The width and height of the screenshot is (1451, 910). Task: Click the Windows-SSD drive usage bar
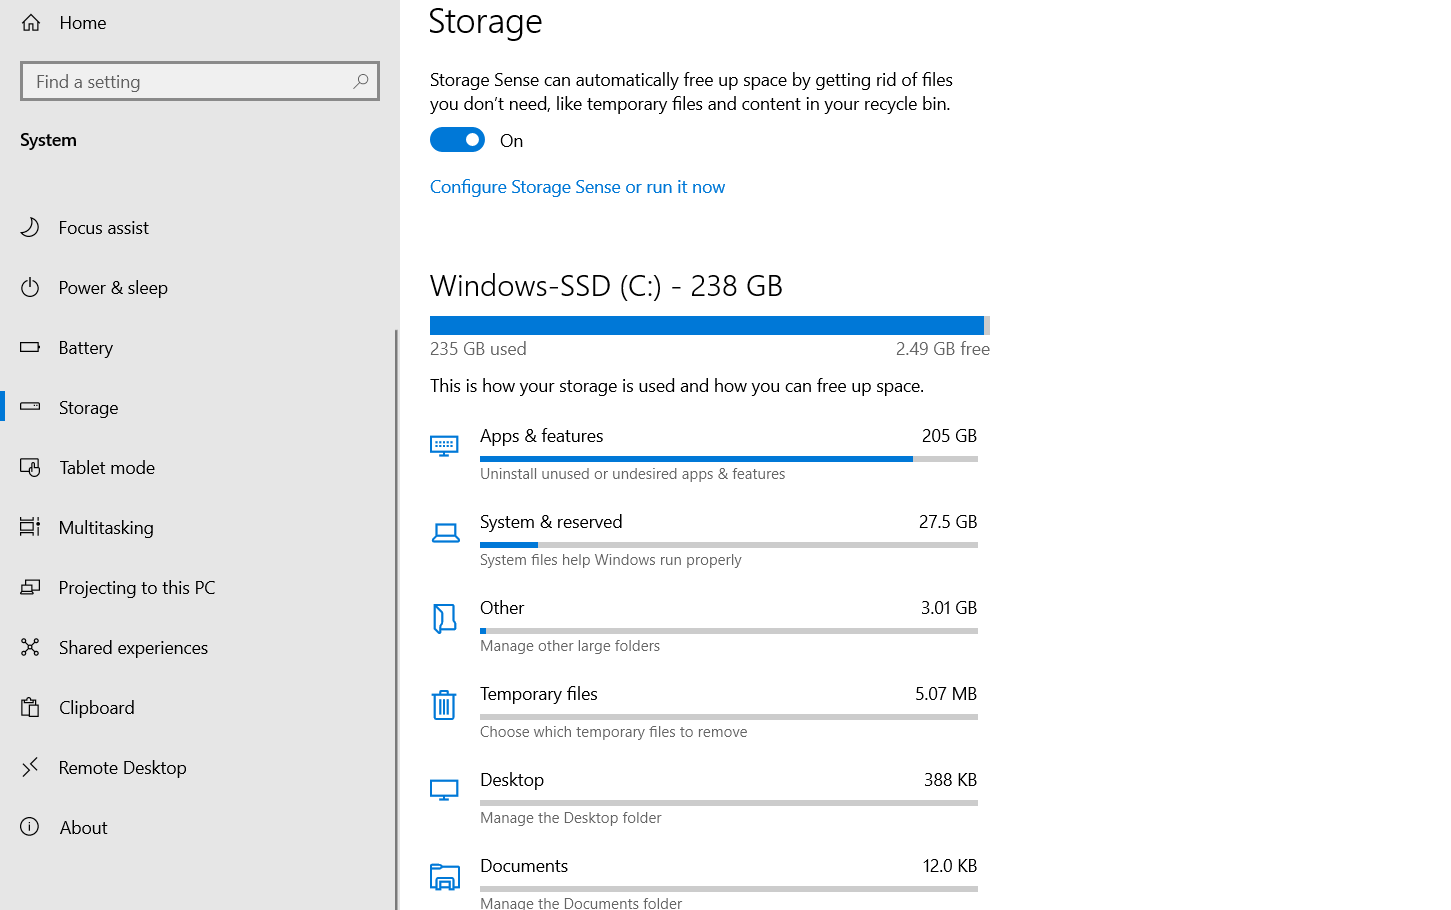tap(709, 325)
